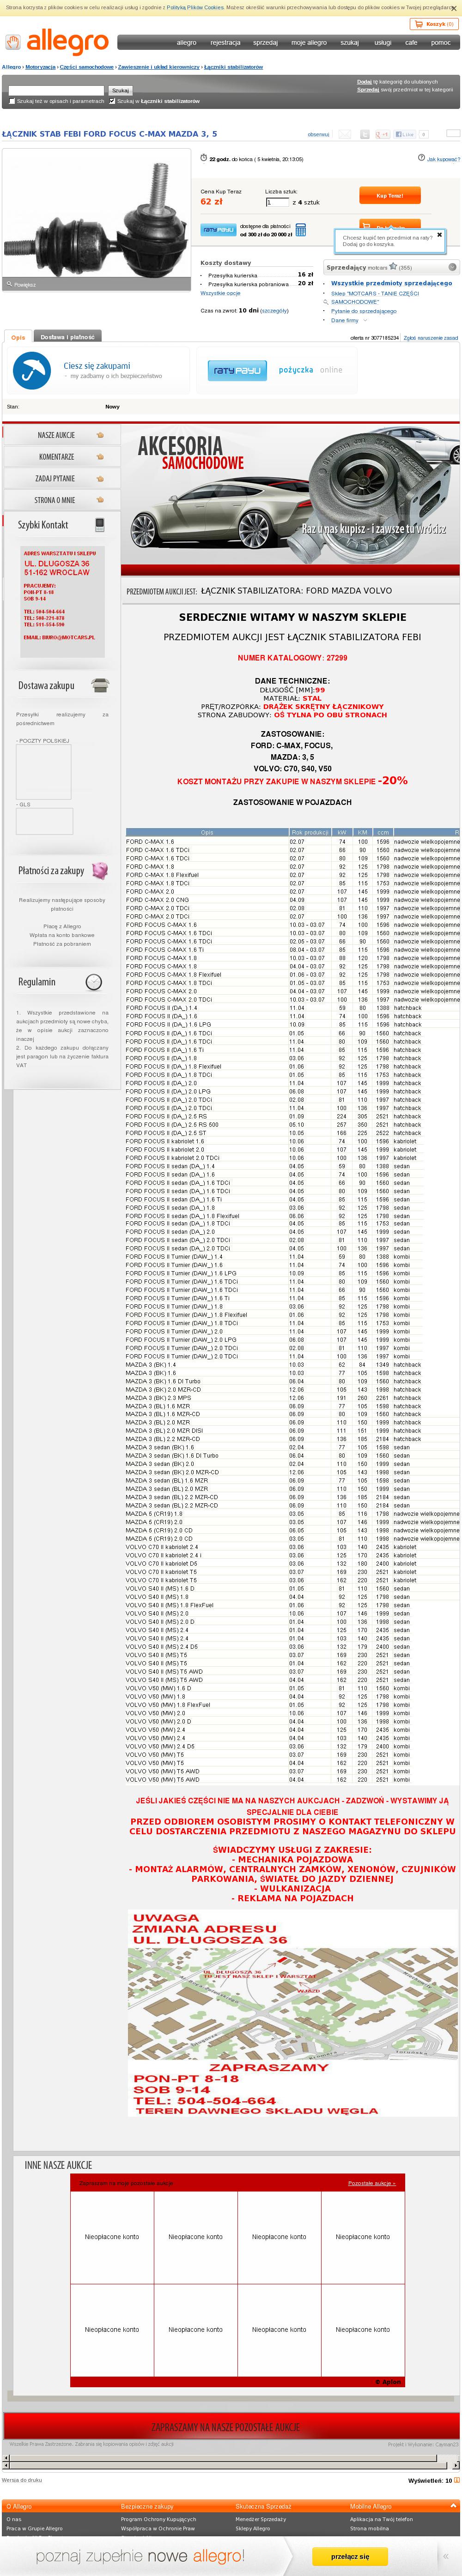Click the seller rating star icon
The image size is (462, 2576).
point(393,267)
